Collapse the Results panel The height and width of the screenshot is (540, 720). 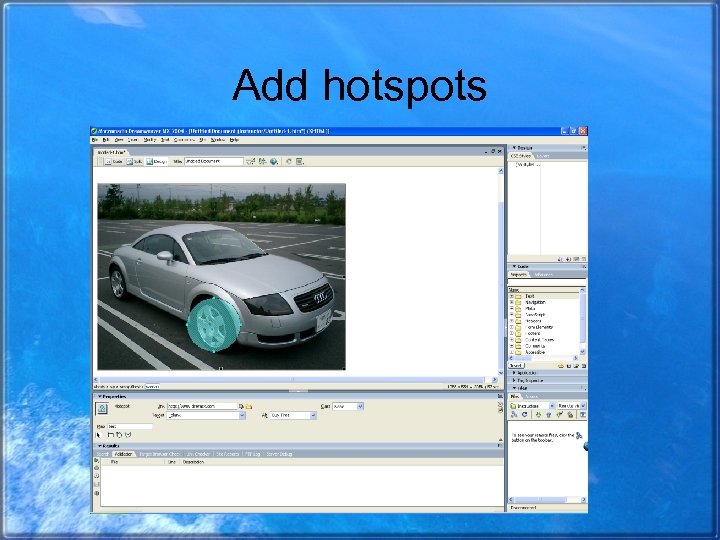99,446
